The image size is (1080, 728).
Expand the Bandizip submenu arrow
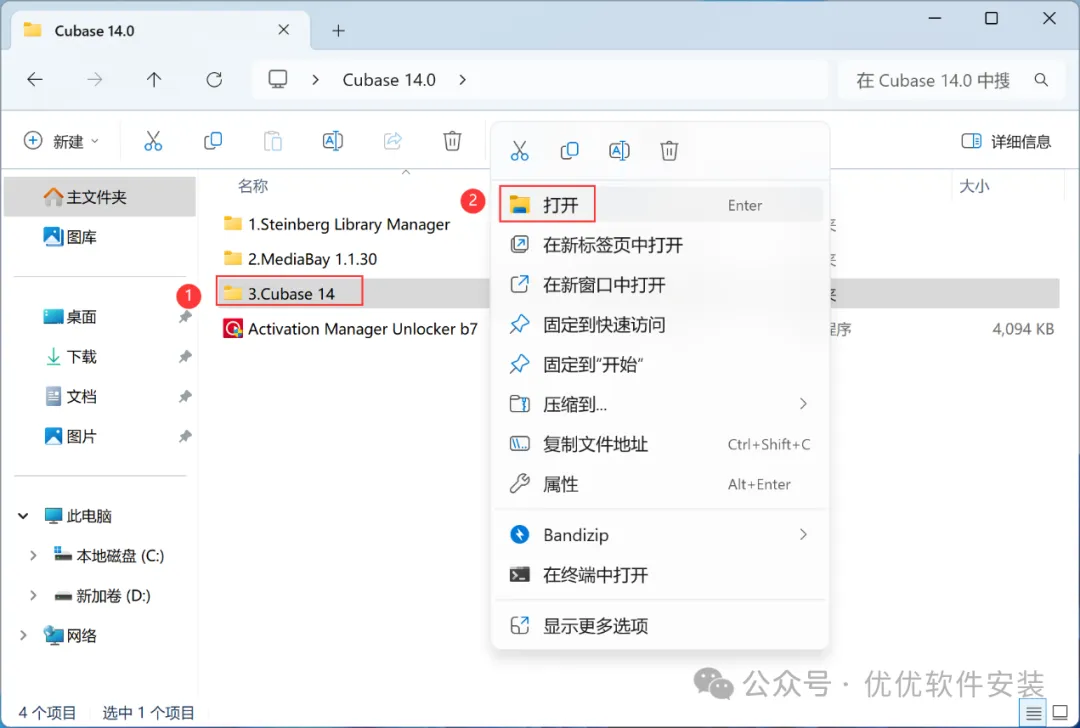803,534
